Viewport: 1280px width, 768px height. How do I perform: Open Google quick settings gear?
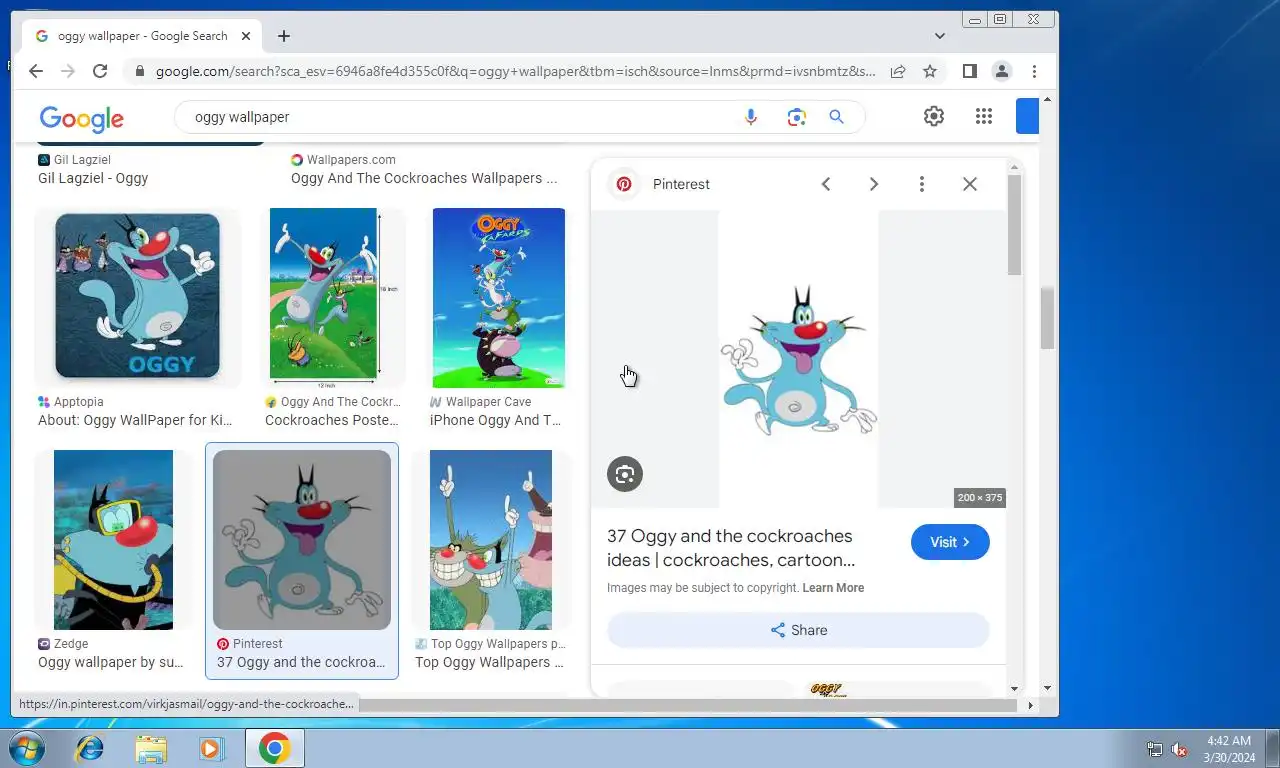click(x=934, y=116)
